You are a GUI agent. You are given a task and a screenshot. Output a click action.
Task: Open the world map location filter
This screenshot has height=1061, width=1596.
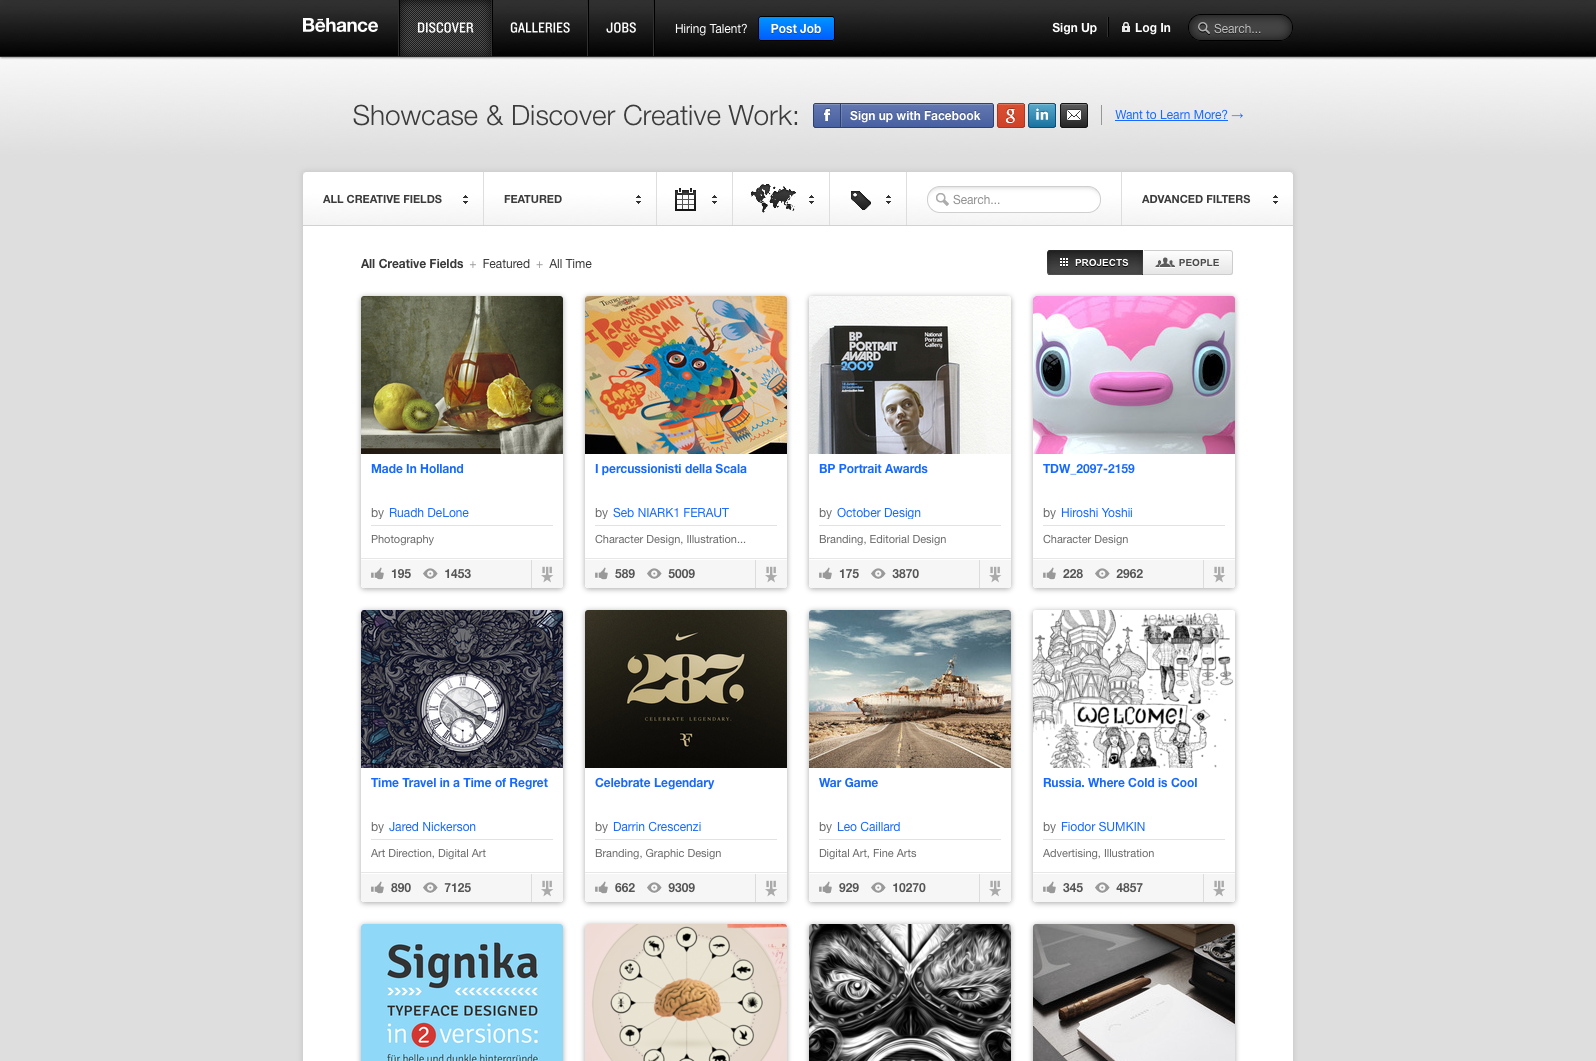pyautogui.click(x=782, y=199)
